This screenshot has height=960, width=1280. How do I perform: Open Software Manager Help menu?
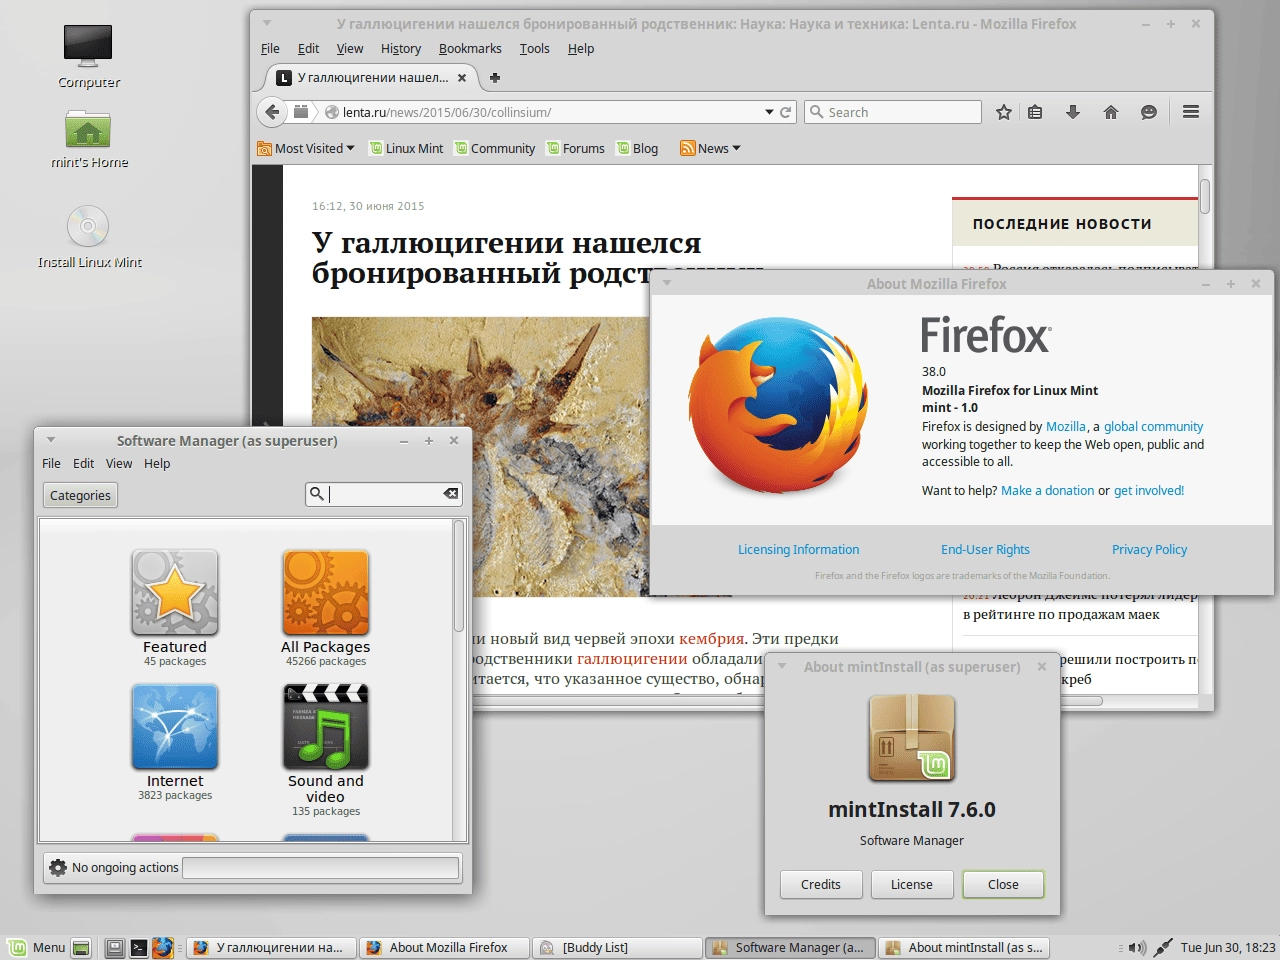tap(157, 463)
